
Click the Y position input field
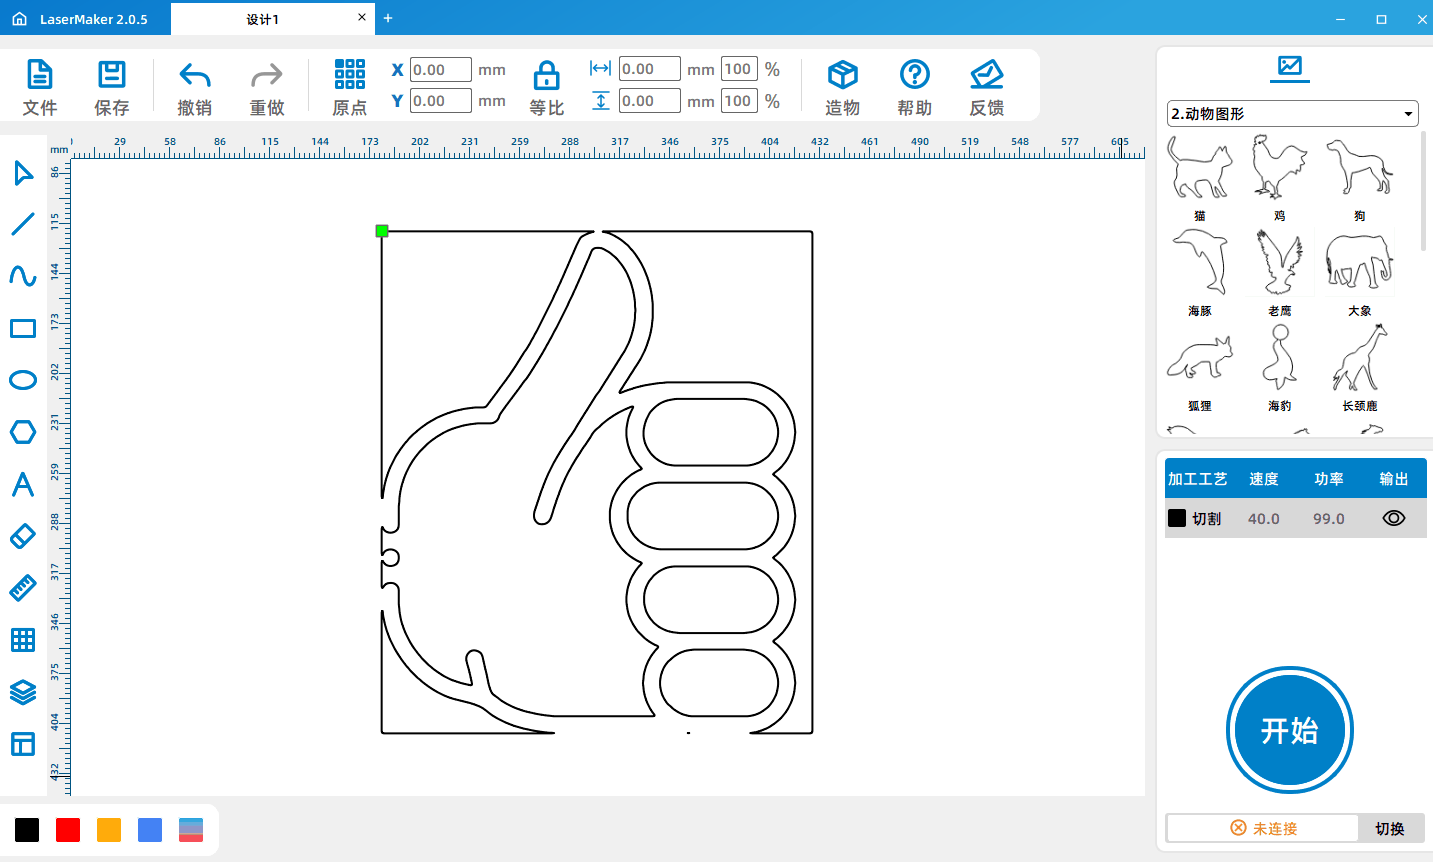pyautogui.click(x=441, y=101)
